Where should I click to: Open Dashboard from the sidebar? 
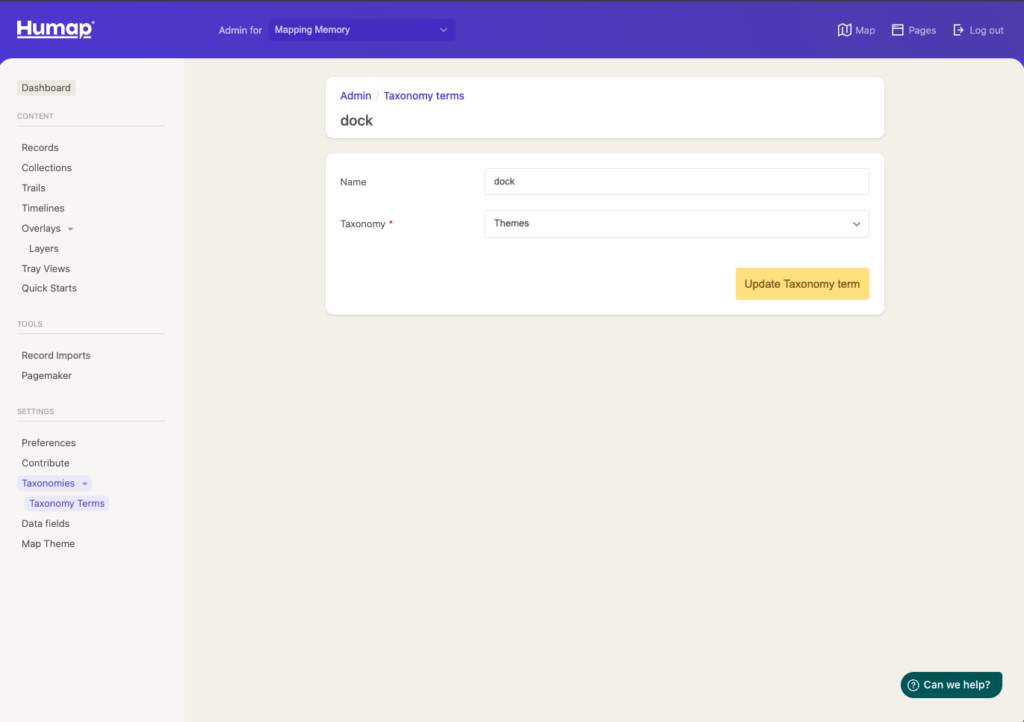[46, 88]
